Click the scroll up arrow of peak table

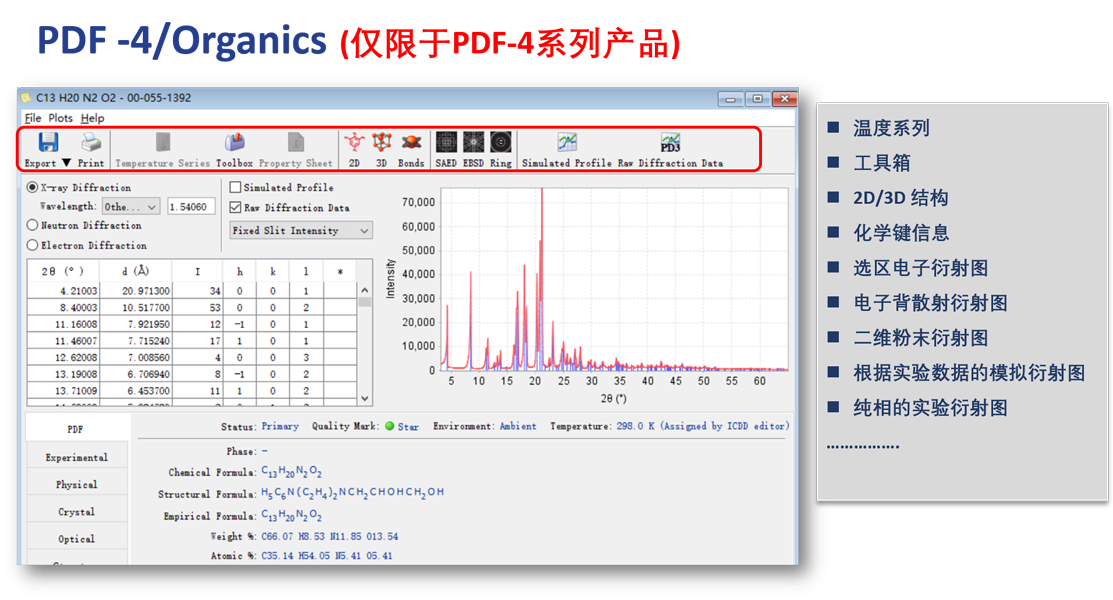coord(365,290)
